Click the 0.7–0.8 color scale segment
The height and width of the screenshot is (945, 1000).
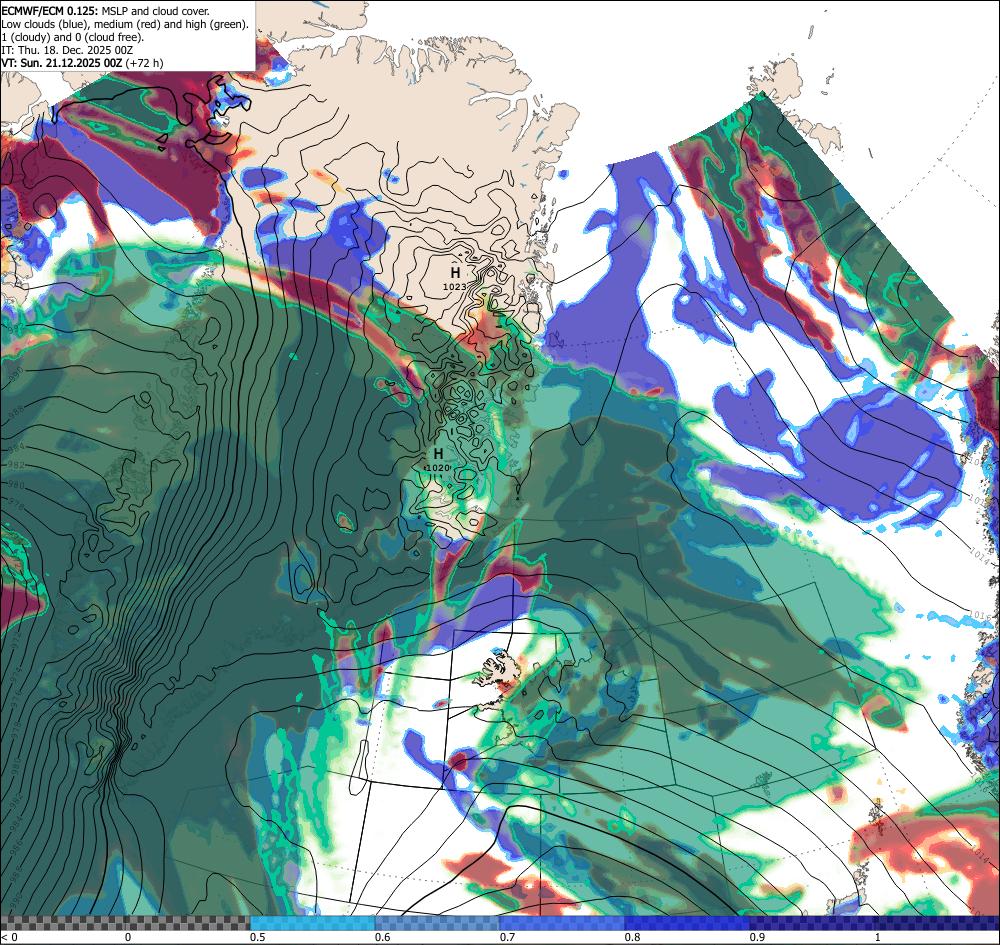pyautogui.click(x=562, y=923)
